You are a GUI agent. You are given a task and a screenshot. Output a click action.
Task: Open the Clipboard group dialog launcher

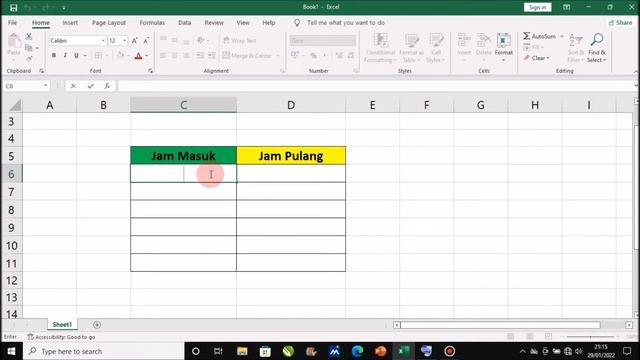[41, 71]
